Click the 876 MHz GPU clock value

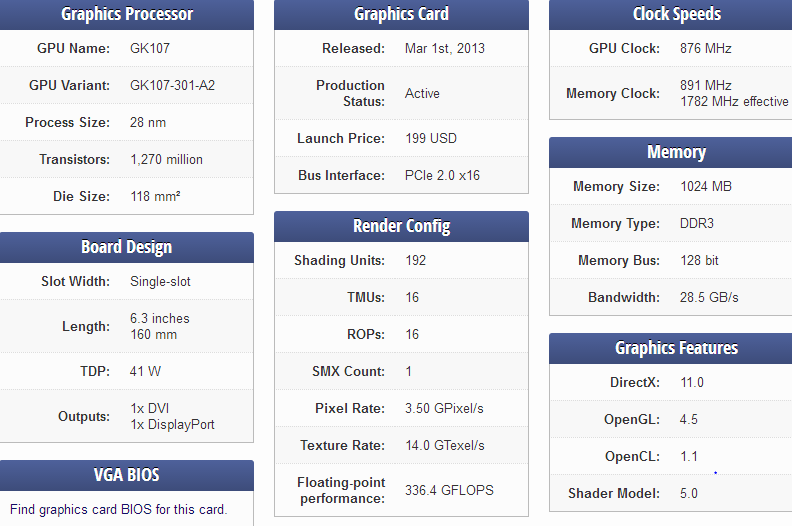[706, 49]
